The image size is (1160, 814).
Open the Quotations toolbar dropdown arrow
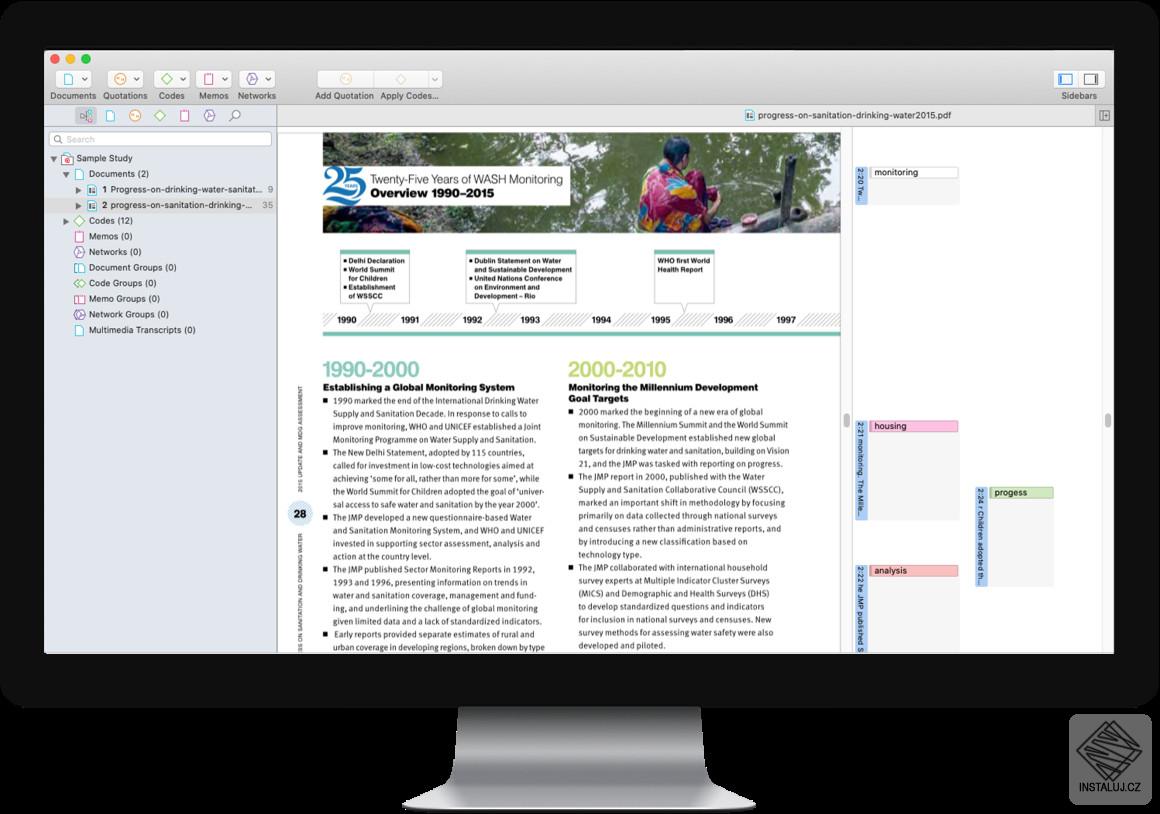point(137,79)
